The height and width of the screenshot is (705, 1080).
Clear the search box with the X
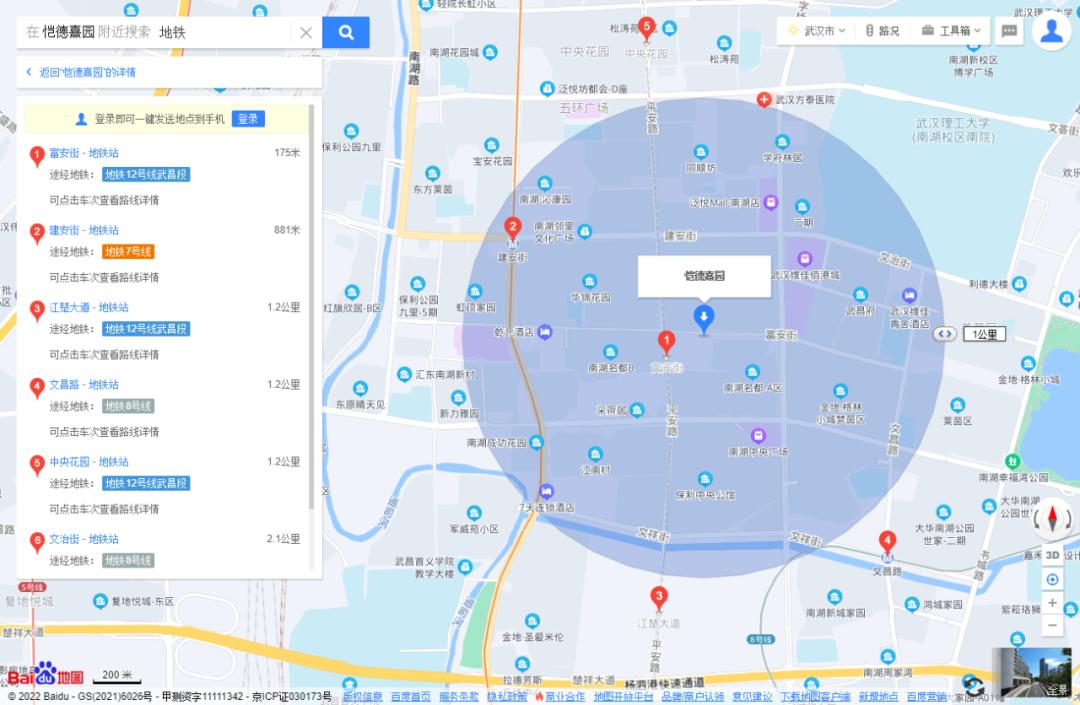coord(306,32)
